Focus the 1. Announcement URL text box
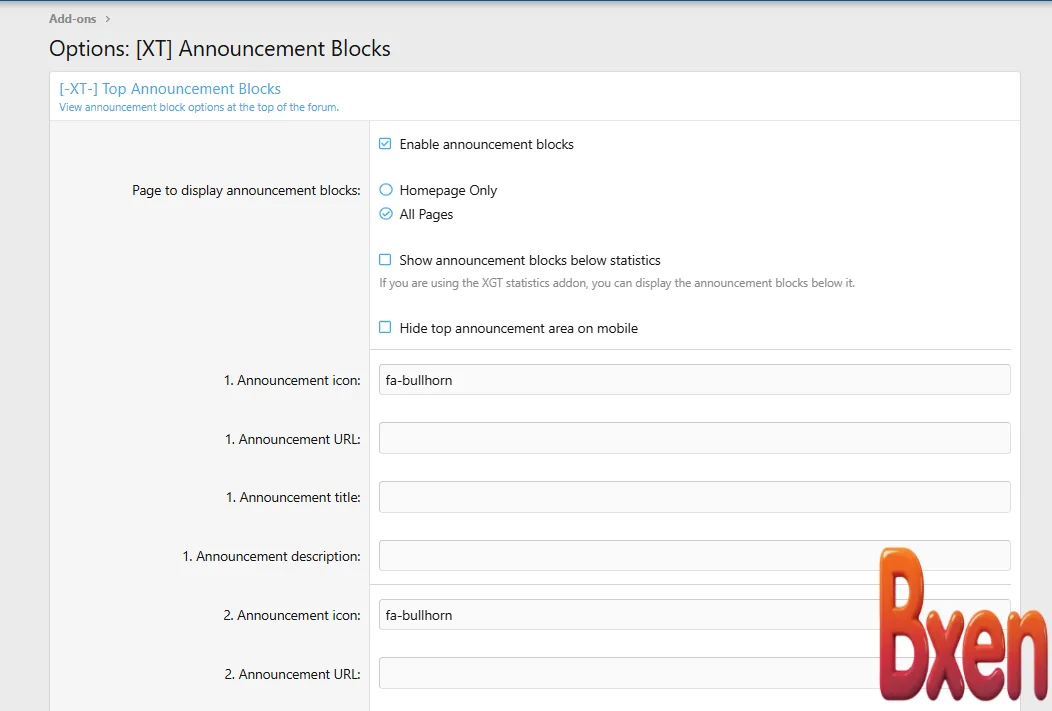This screenshot has width=1052, height=711. 694,438
